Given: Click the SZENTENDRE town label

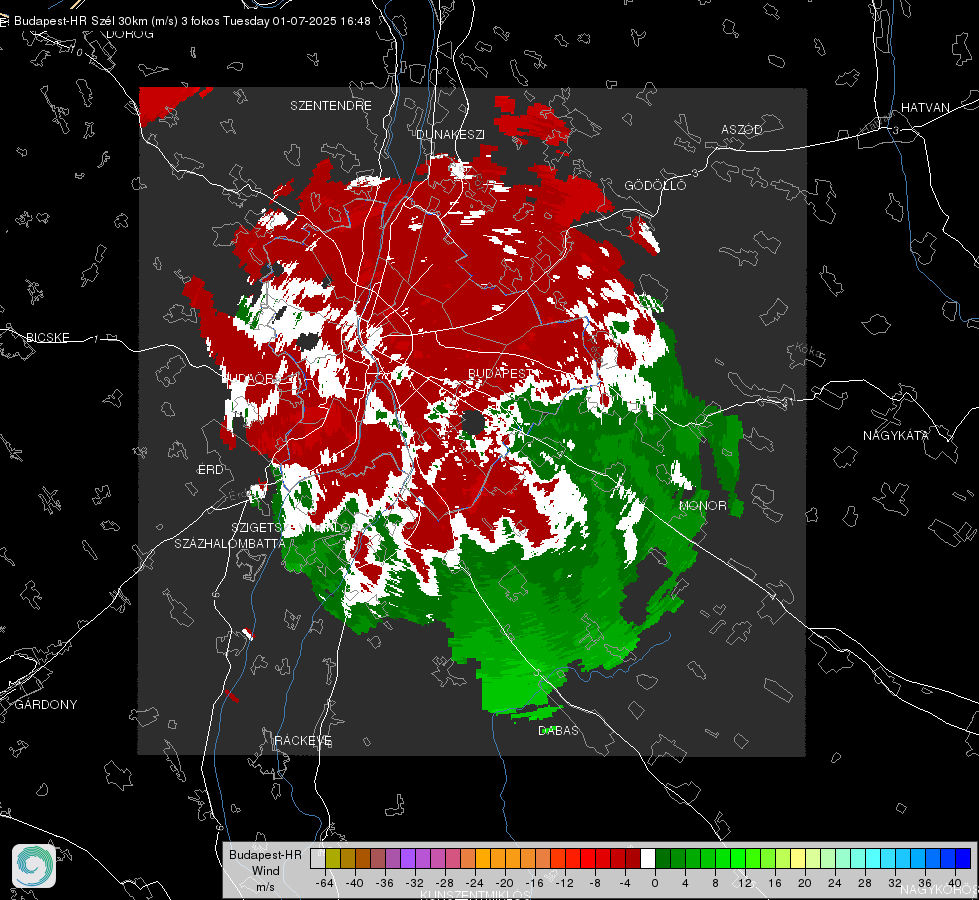Looking at the screenshot, I should point(331,106).
